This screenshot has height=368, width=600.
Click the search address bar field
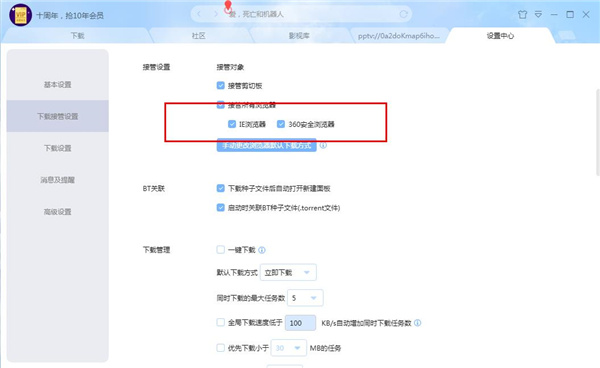click(301, 14)
